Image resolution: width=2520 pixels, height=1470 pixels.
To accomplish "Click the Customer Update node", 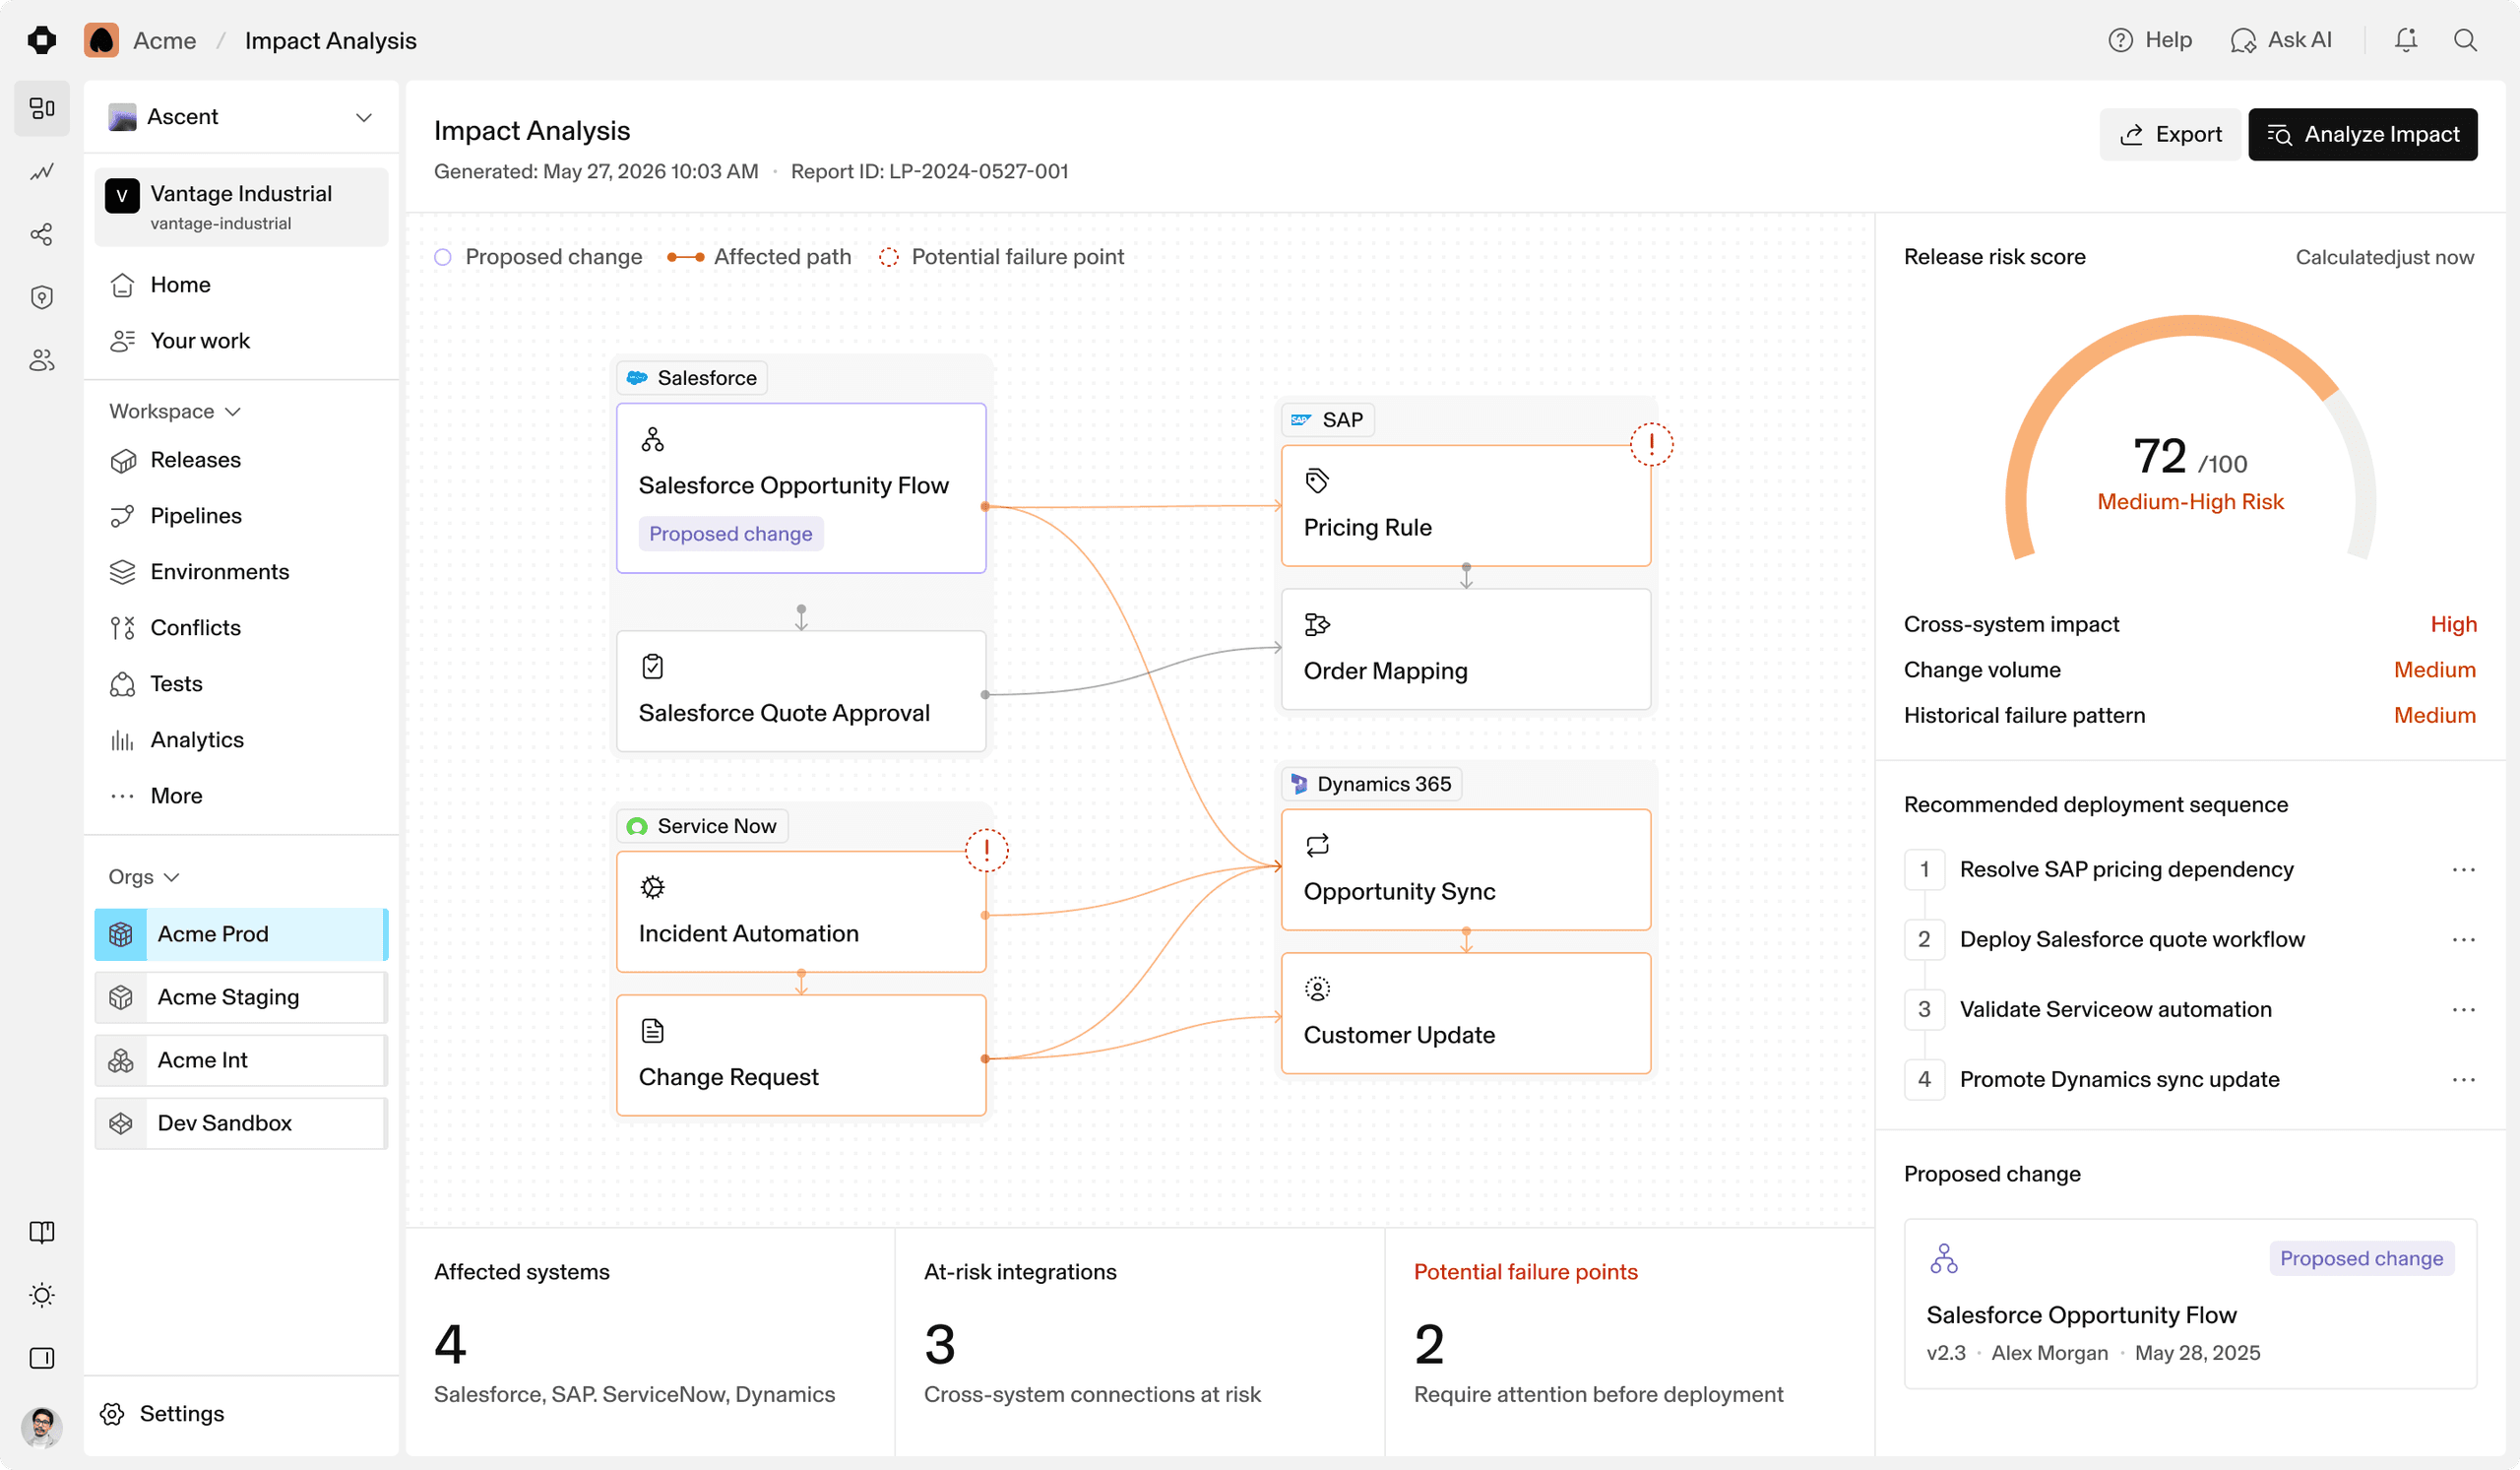I will pos(1466,1013).
